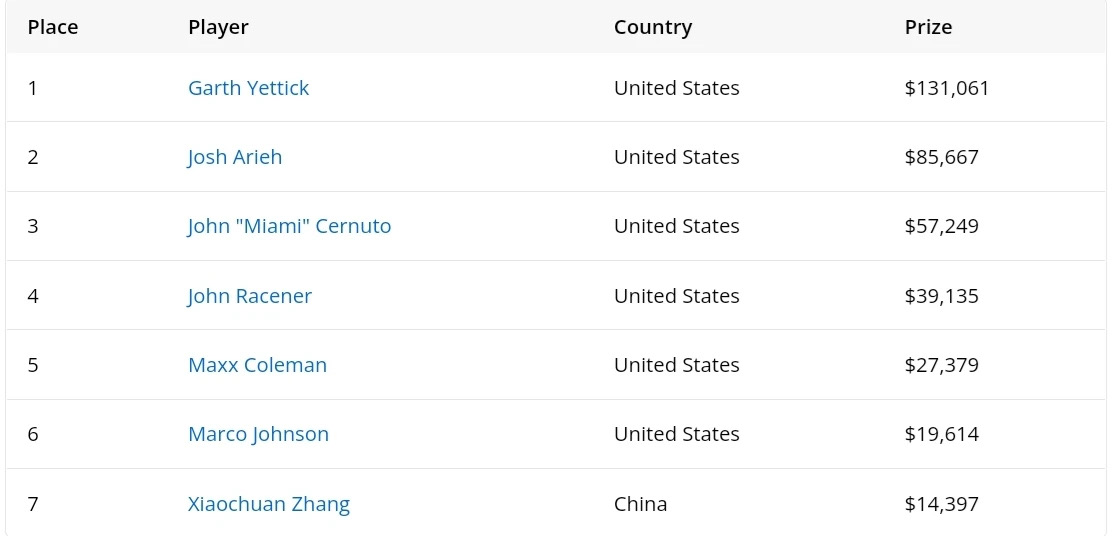
Task: Select the Country column header
Action: pos(653,27)
